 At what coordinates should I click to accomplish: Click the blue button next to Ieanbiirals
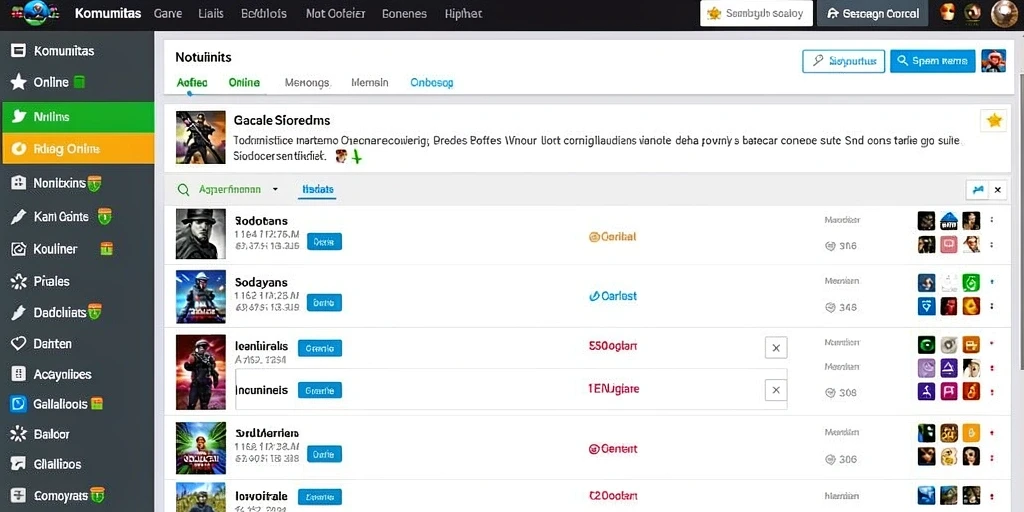click(319, 348)
